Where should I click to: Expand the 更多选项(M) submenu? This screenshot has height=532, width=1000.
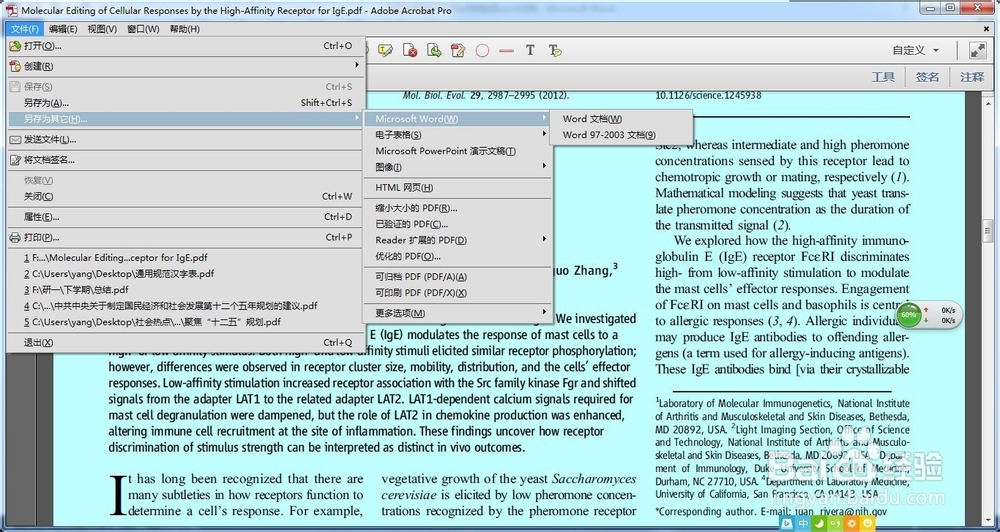click(x=458, y=313)
